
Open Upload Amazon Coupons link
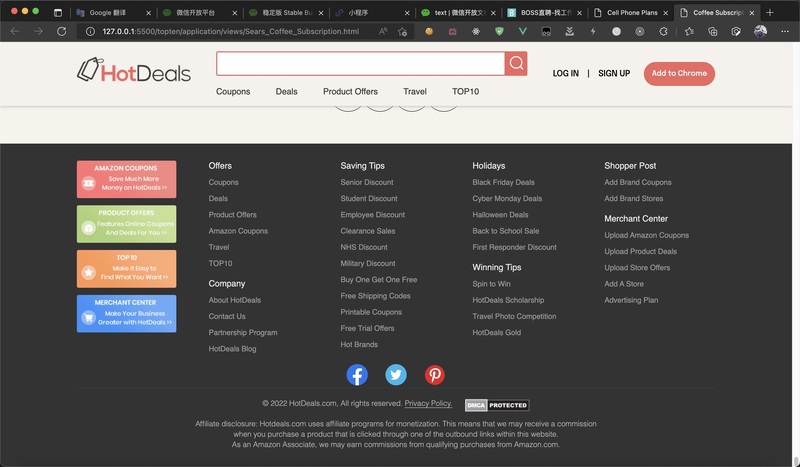point(646,235)
